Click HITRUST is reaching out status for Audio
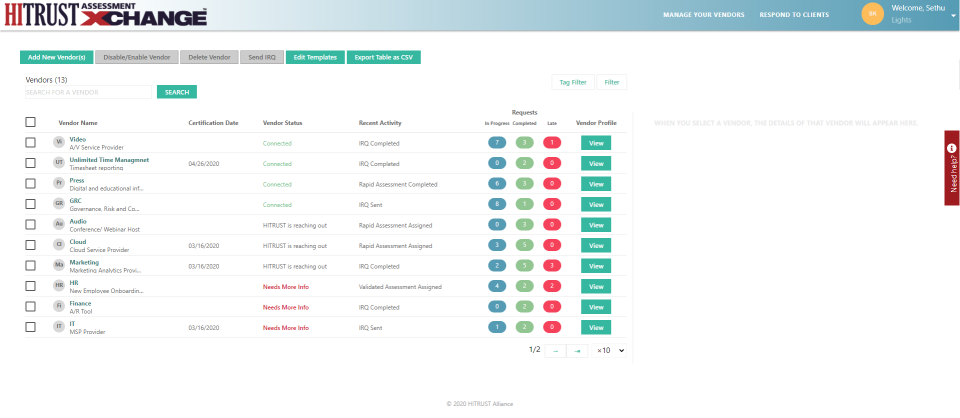 (294, 225)
